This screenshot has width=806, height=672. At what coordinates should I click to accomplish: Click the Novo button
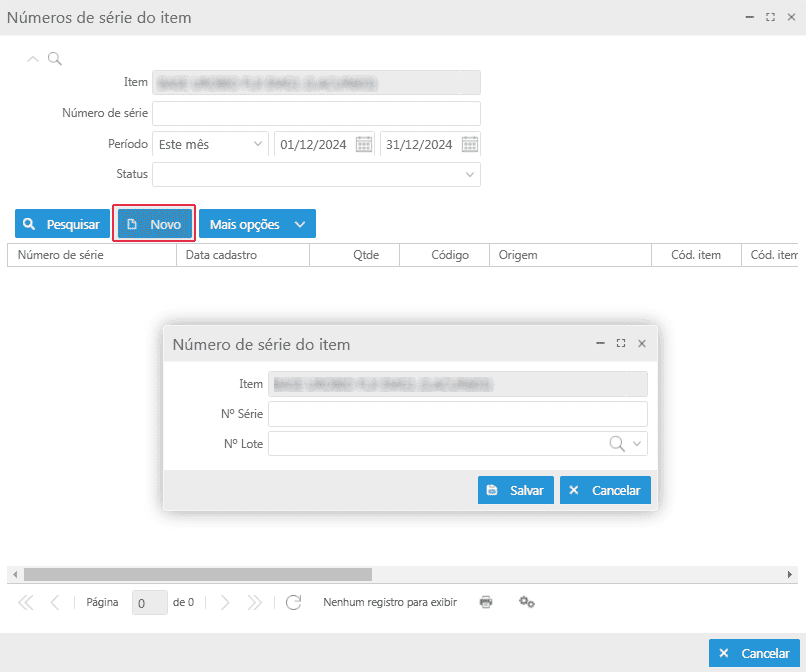point(155,224)
